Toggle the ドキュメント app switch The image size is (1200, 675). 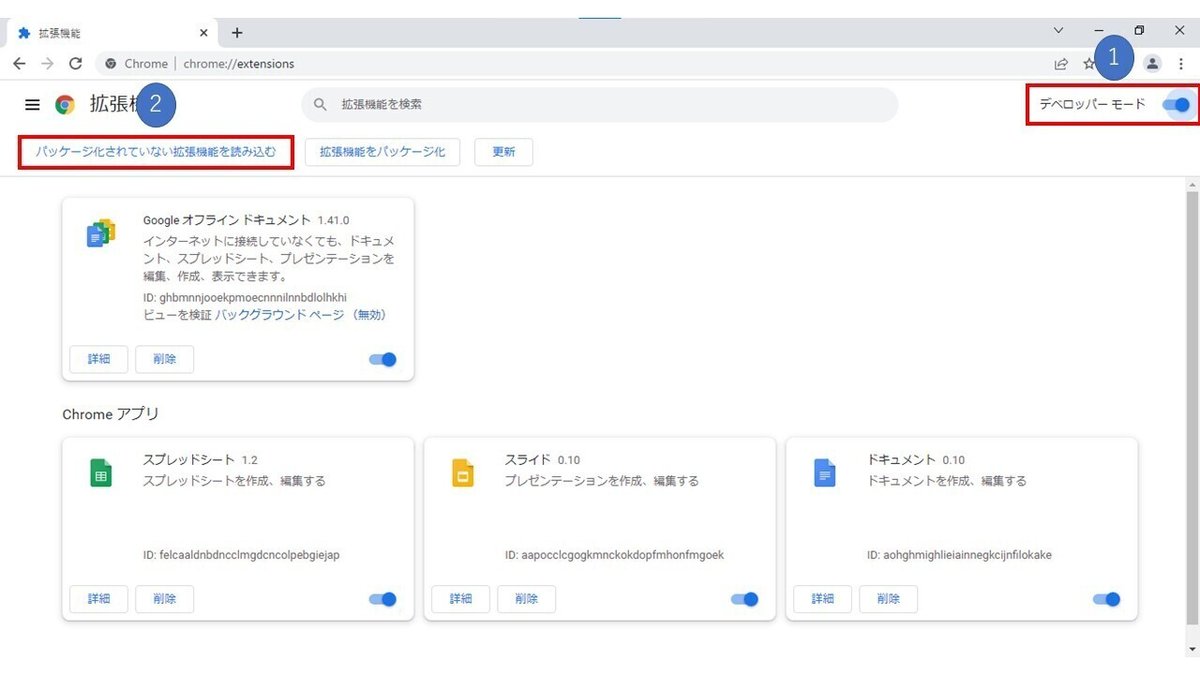(1107, 599)
